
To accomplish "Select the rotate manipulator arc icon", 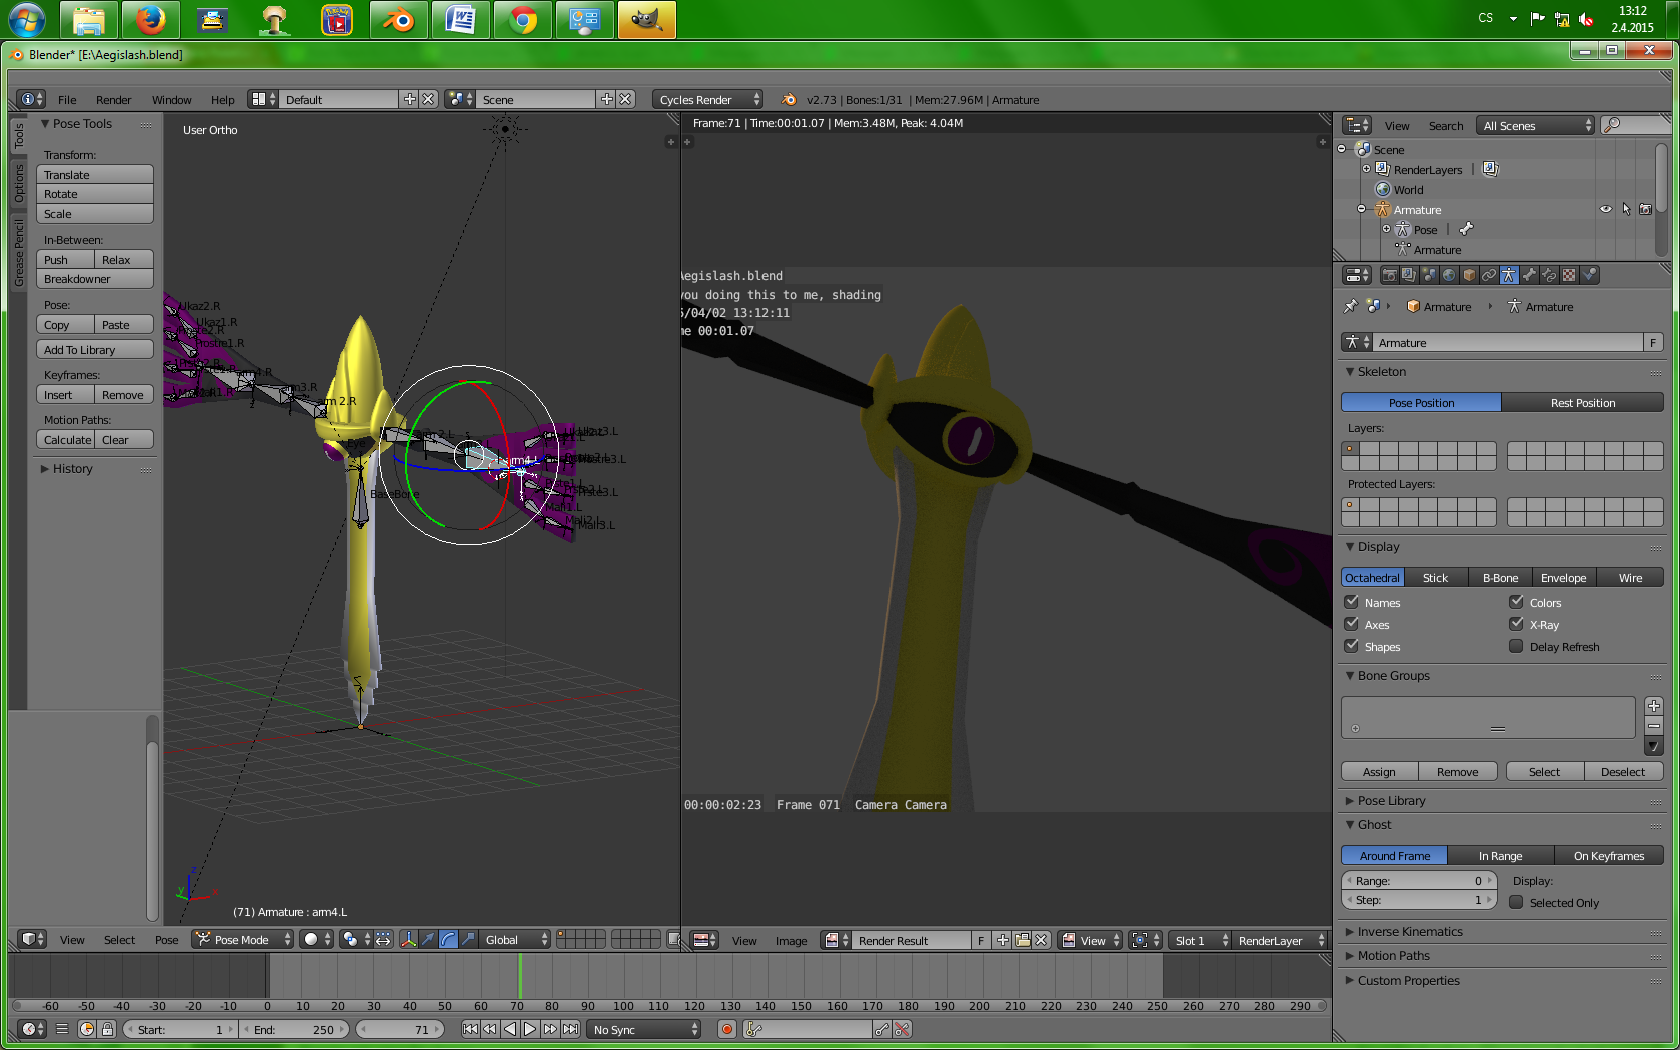I will click(448, 940).
